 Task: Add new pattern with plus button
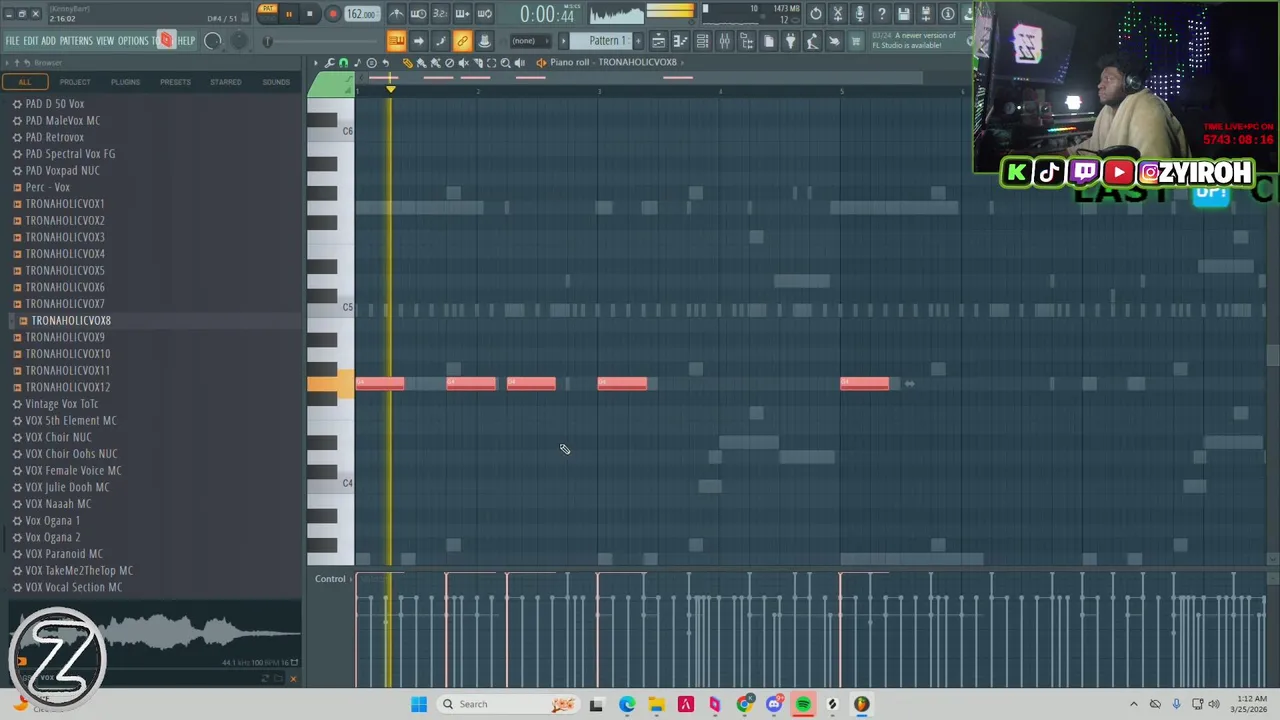click(x=638, y=41)
